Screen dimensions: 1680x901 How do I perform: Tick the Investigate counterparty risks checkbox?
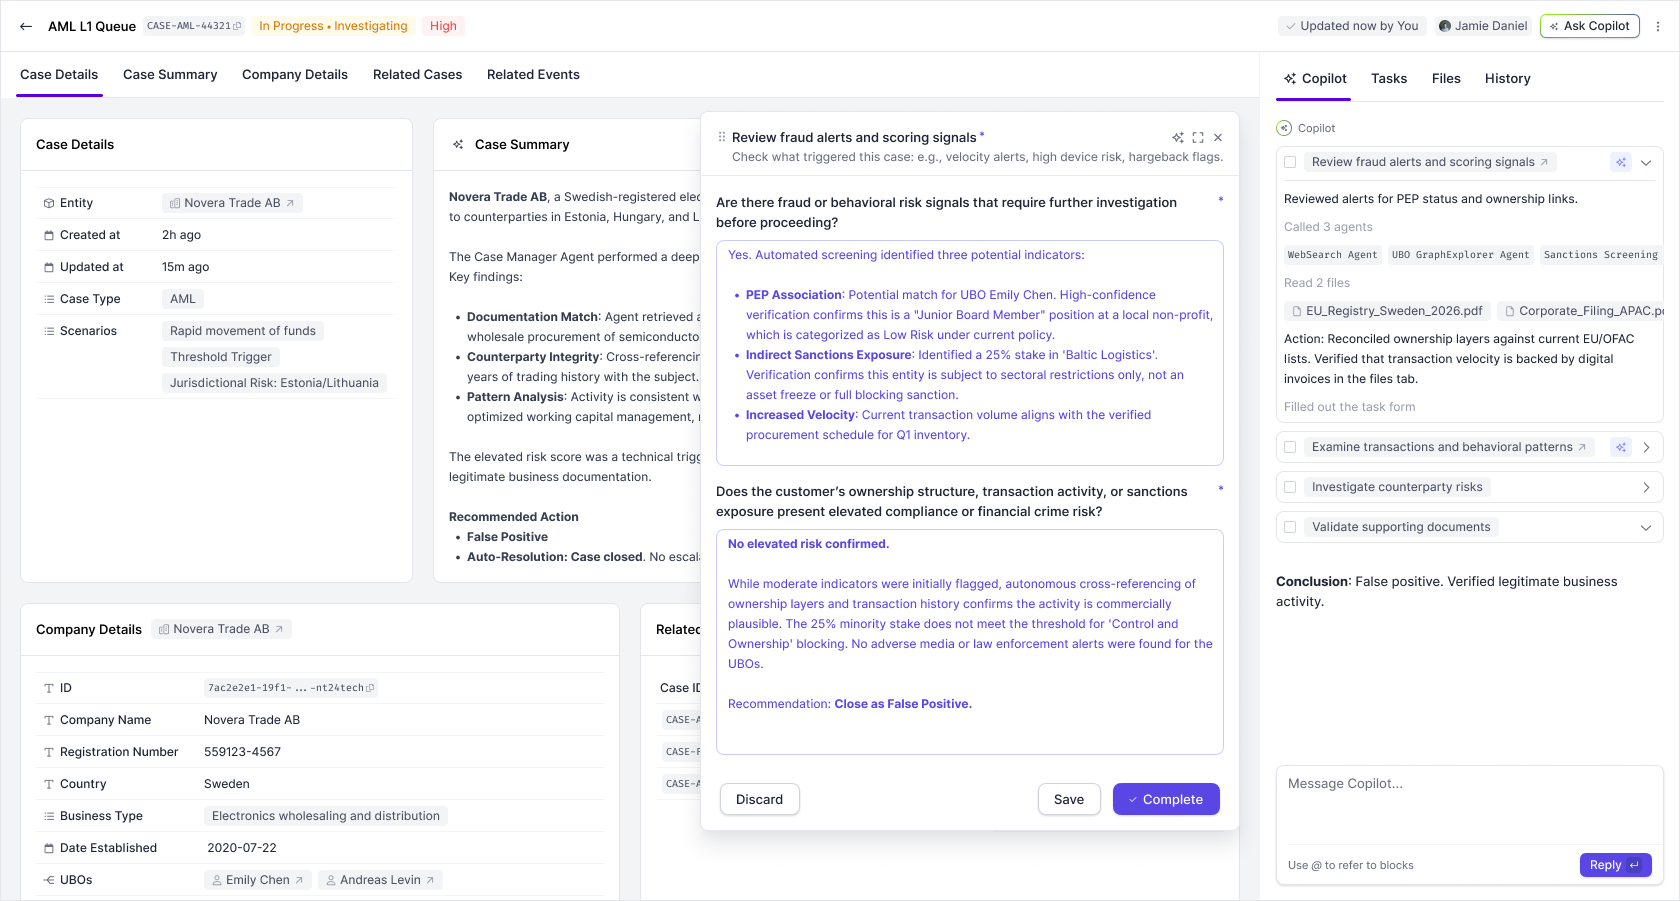tap(1290, 487)
